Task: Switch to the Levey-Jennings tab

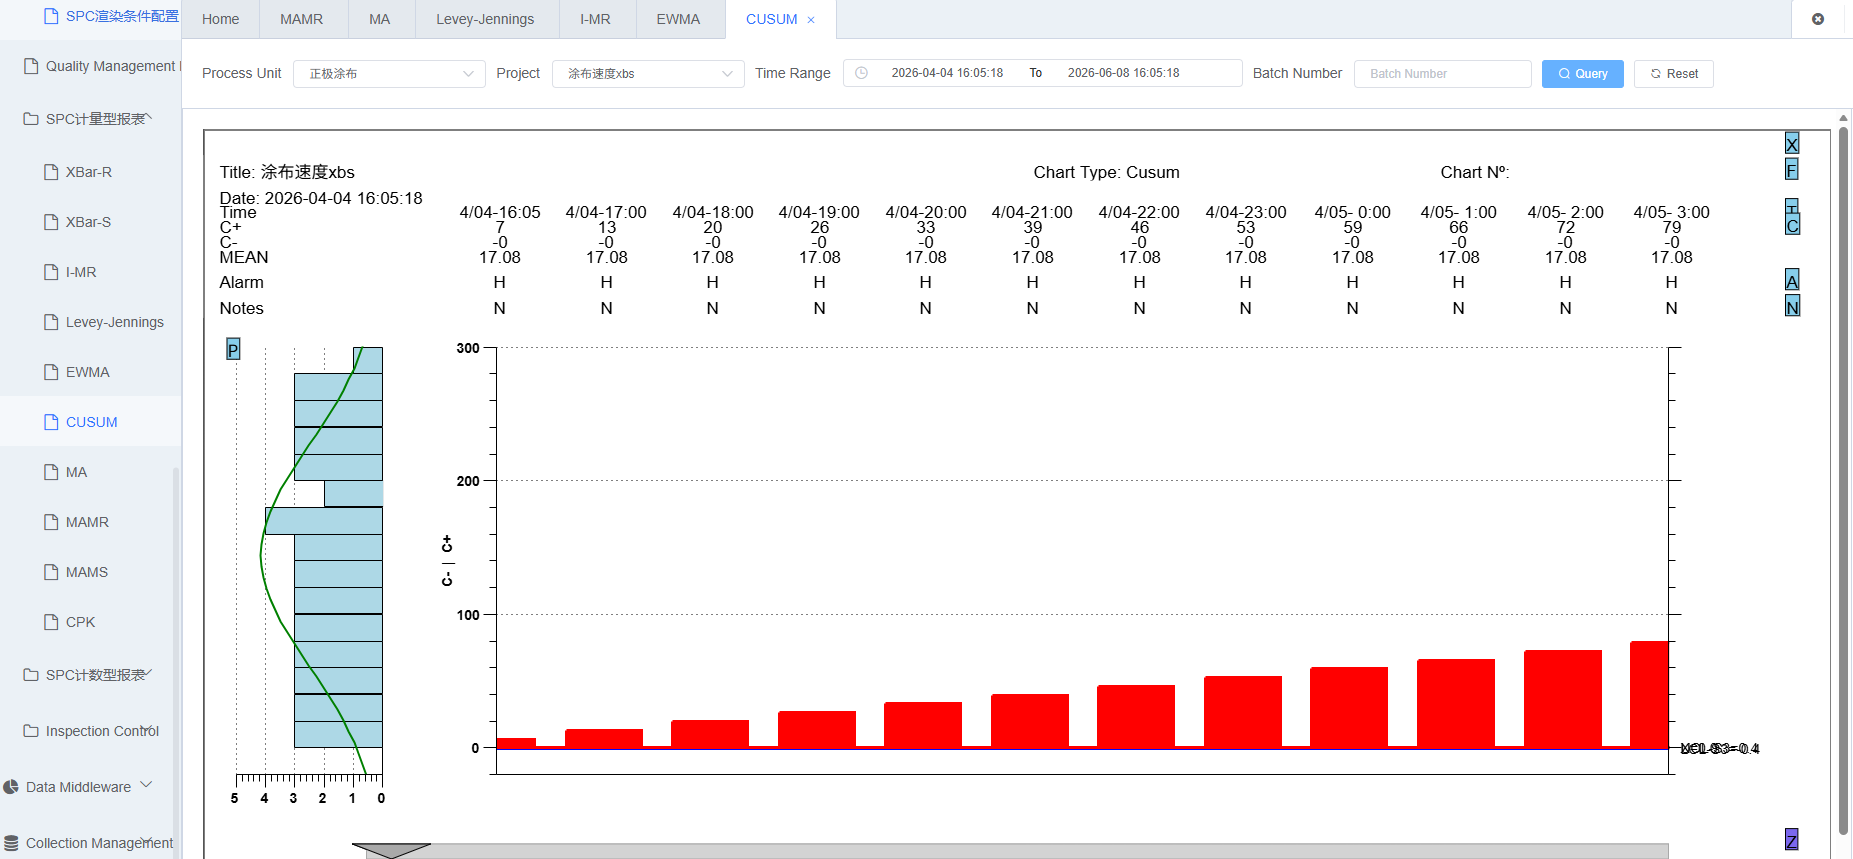Action: 485,19
